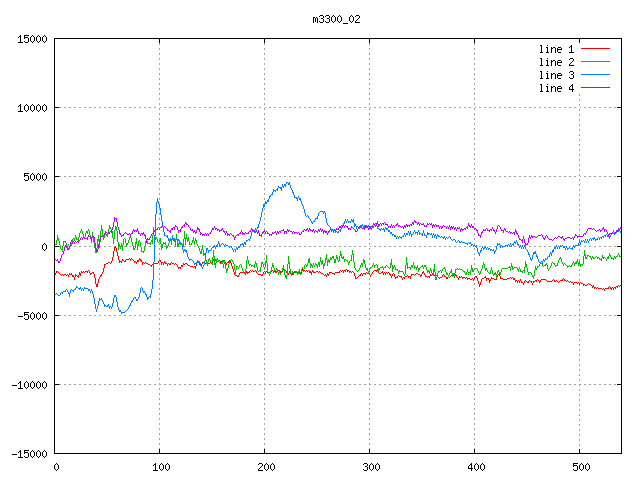Select the "line 2" legend label
The width and height of the screenshot is (640, 480).
[x=557, y=62]
